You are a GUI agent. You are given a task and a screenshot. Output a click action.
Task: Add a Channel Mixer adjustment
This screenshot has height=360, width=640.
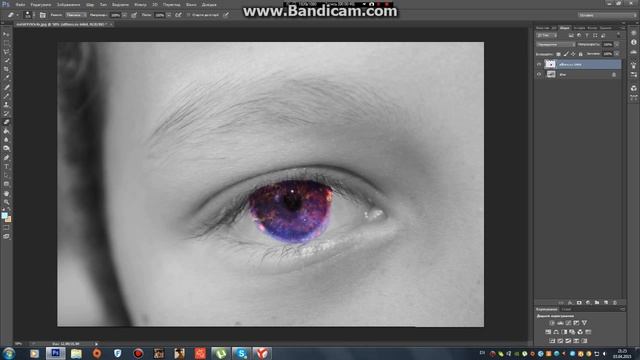[x=580, y=332]
